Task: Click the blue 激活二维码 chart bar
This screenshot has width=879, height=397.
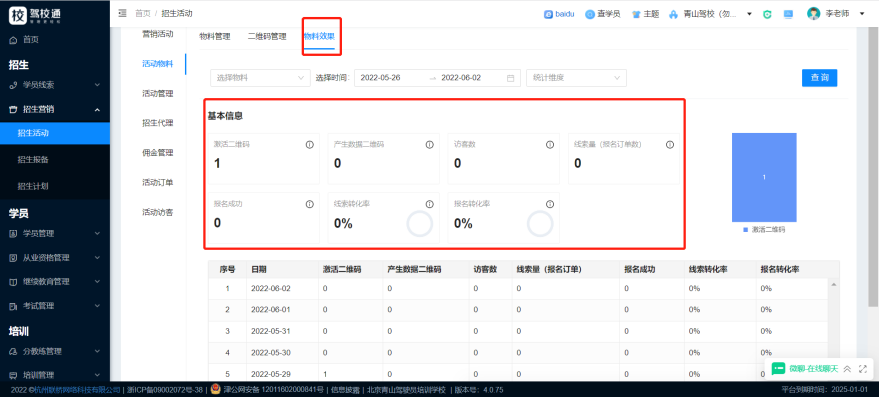Action: tap(764, 177)
